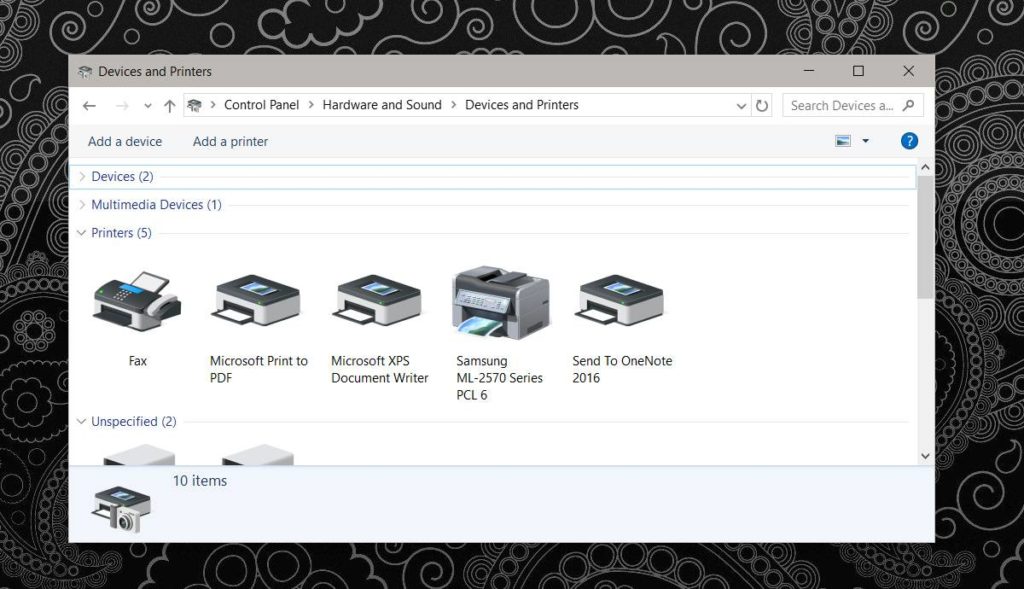The image size is (1024, 589).
Task: Click Add a device
Action: [124, 141]
